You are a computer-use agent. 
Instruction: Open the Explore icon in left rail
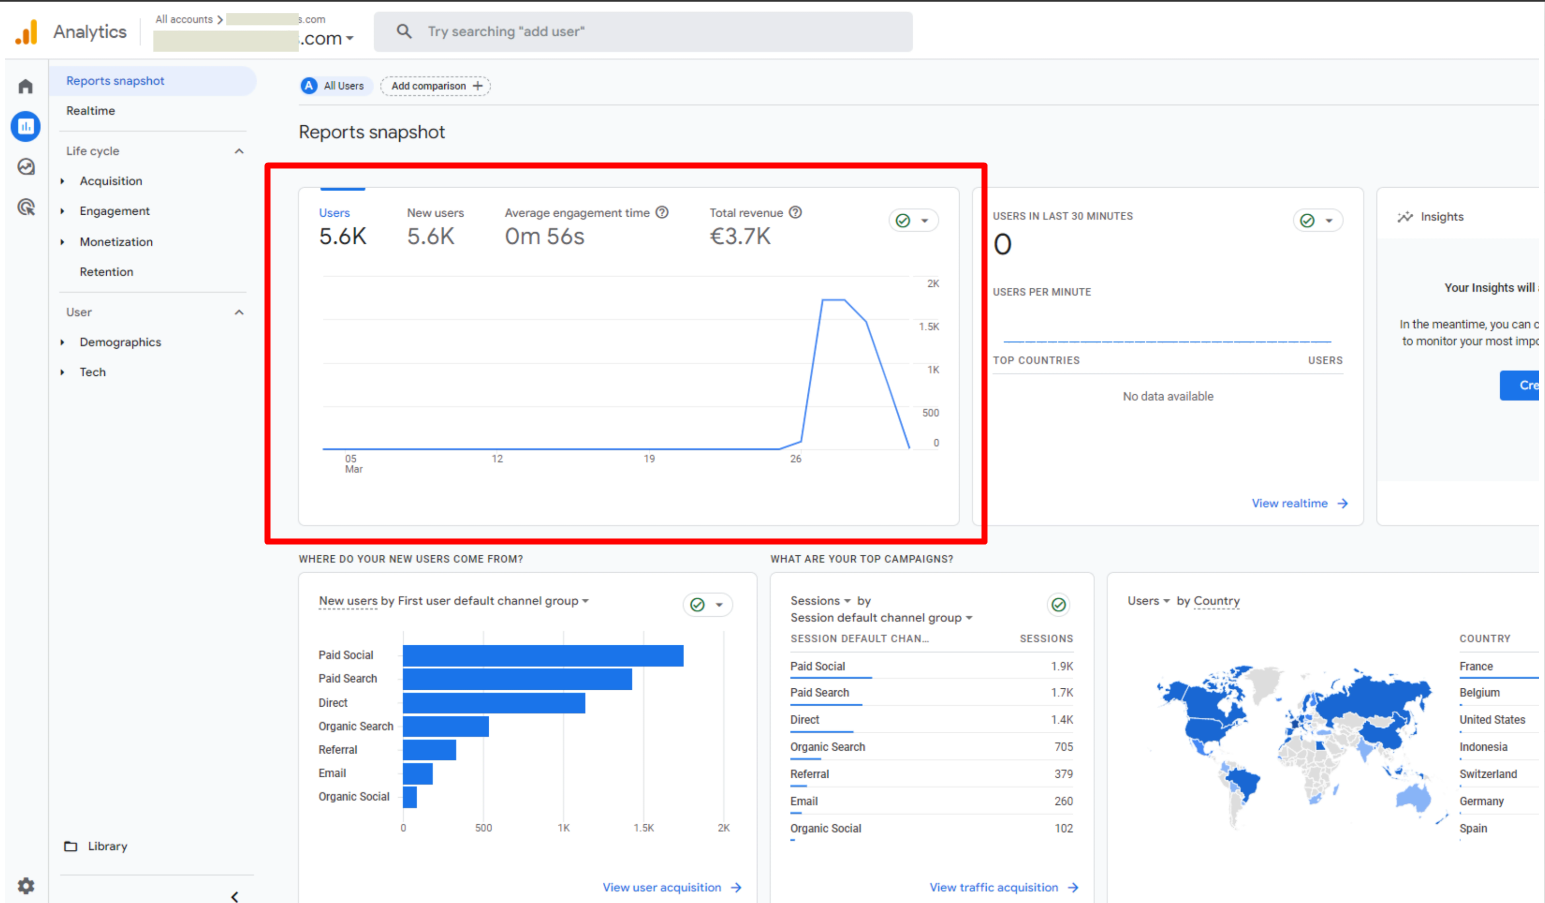click(26, 167)
